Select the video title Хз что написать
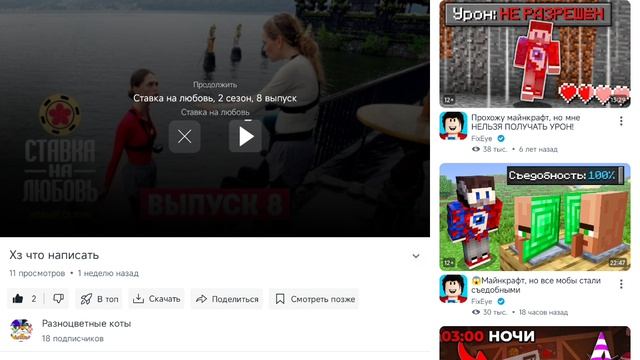The image size is (640, 360). [54, 255]
